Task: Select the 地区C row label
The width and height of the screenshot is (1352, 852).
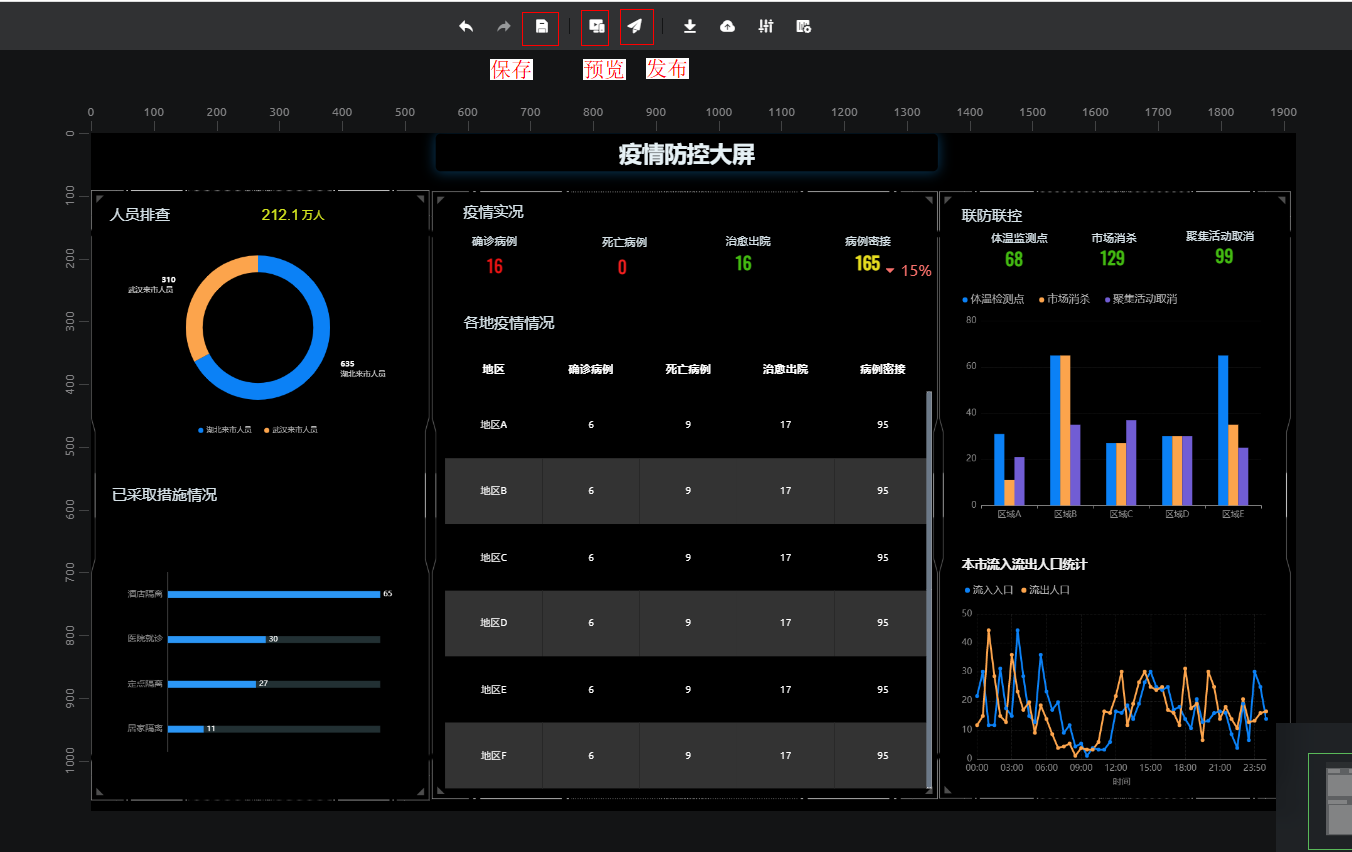Action: [x=493, y=557]
